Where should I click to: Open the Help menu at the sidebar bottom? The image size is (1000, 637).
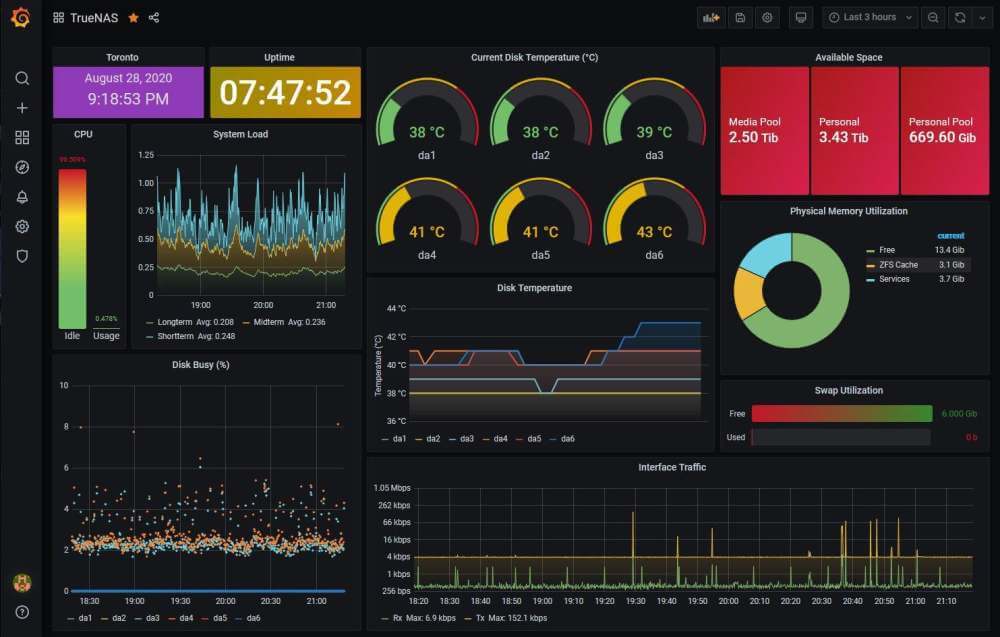pyautogui.click(x=21, y=611)
